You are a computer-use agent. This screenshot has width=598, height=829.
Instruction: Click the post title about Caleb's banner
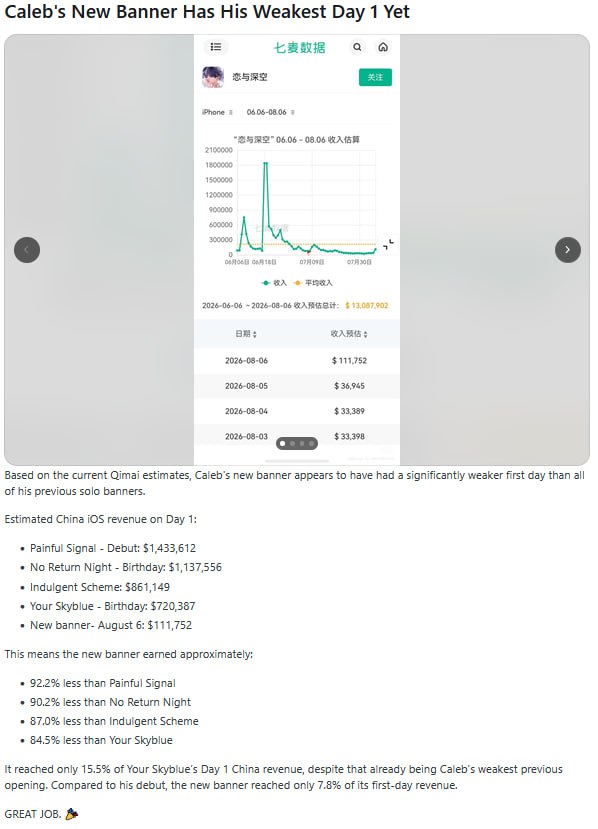[x=207, y=11]
